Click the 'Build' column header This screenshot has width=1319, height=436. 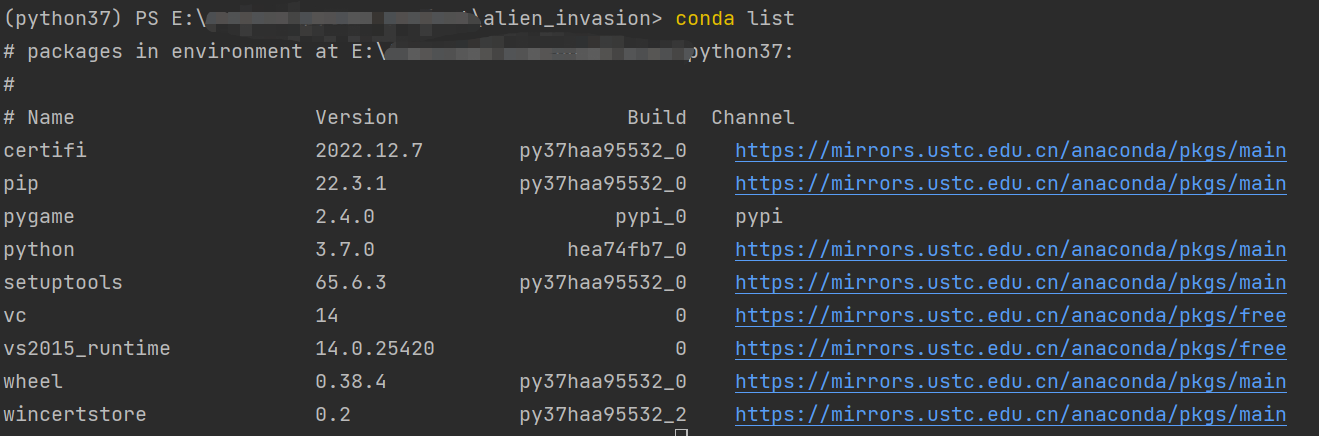point(657,118)
